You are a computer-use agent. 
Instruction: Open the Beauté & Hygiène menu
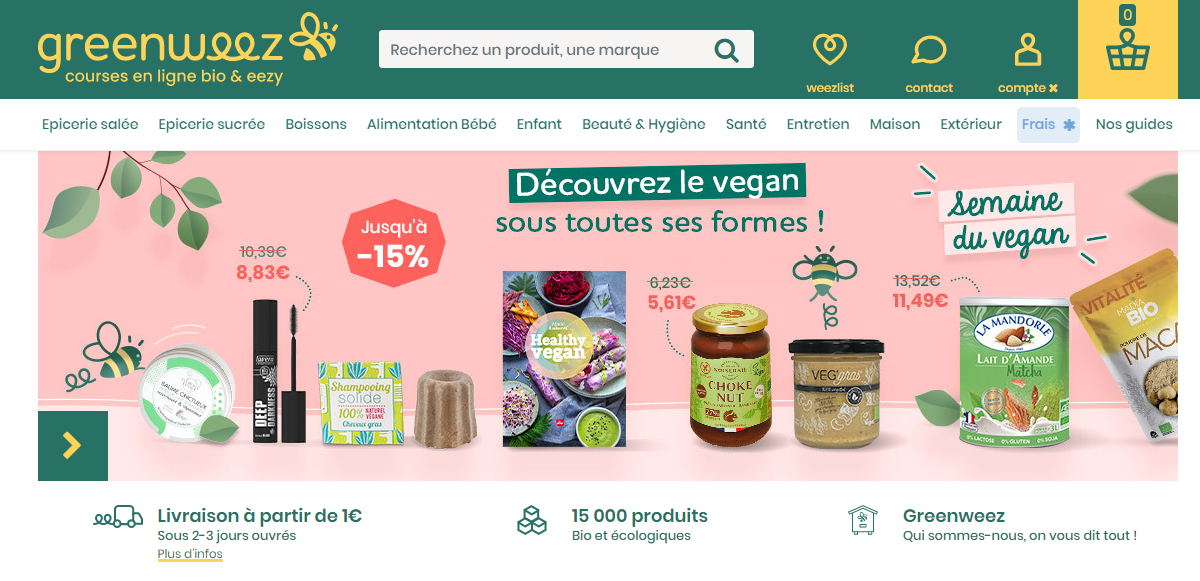pyautogui.click(x=644, y=124)
